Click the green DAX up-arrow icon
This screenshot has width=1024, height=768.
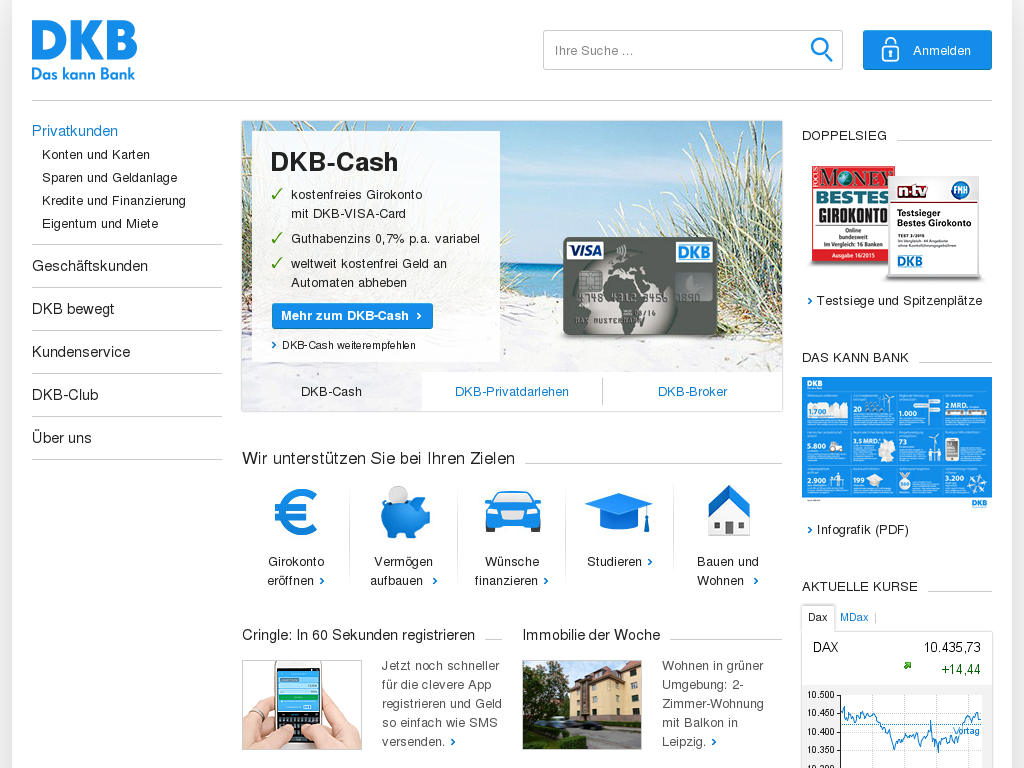907,665
